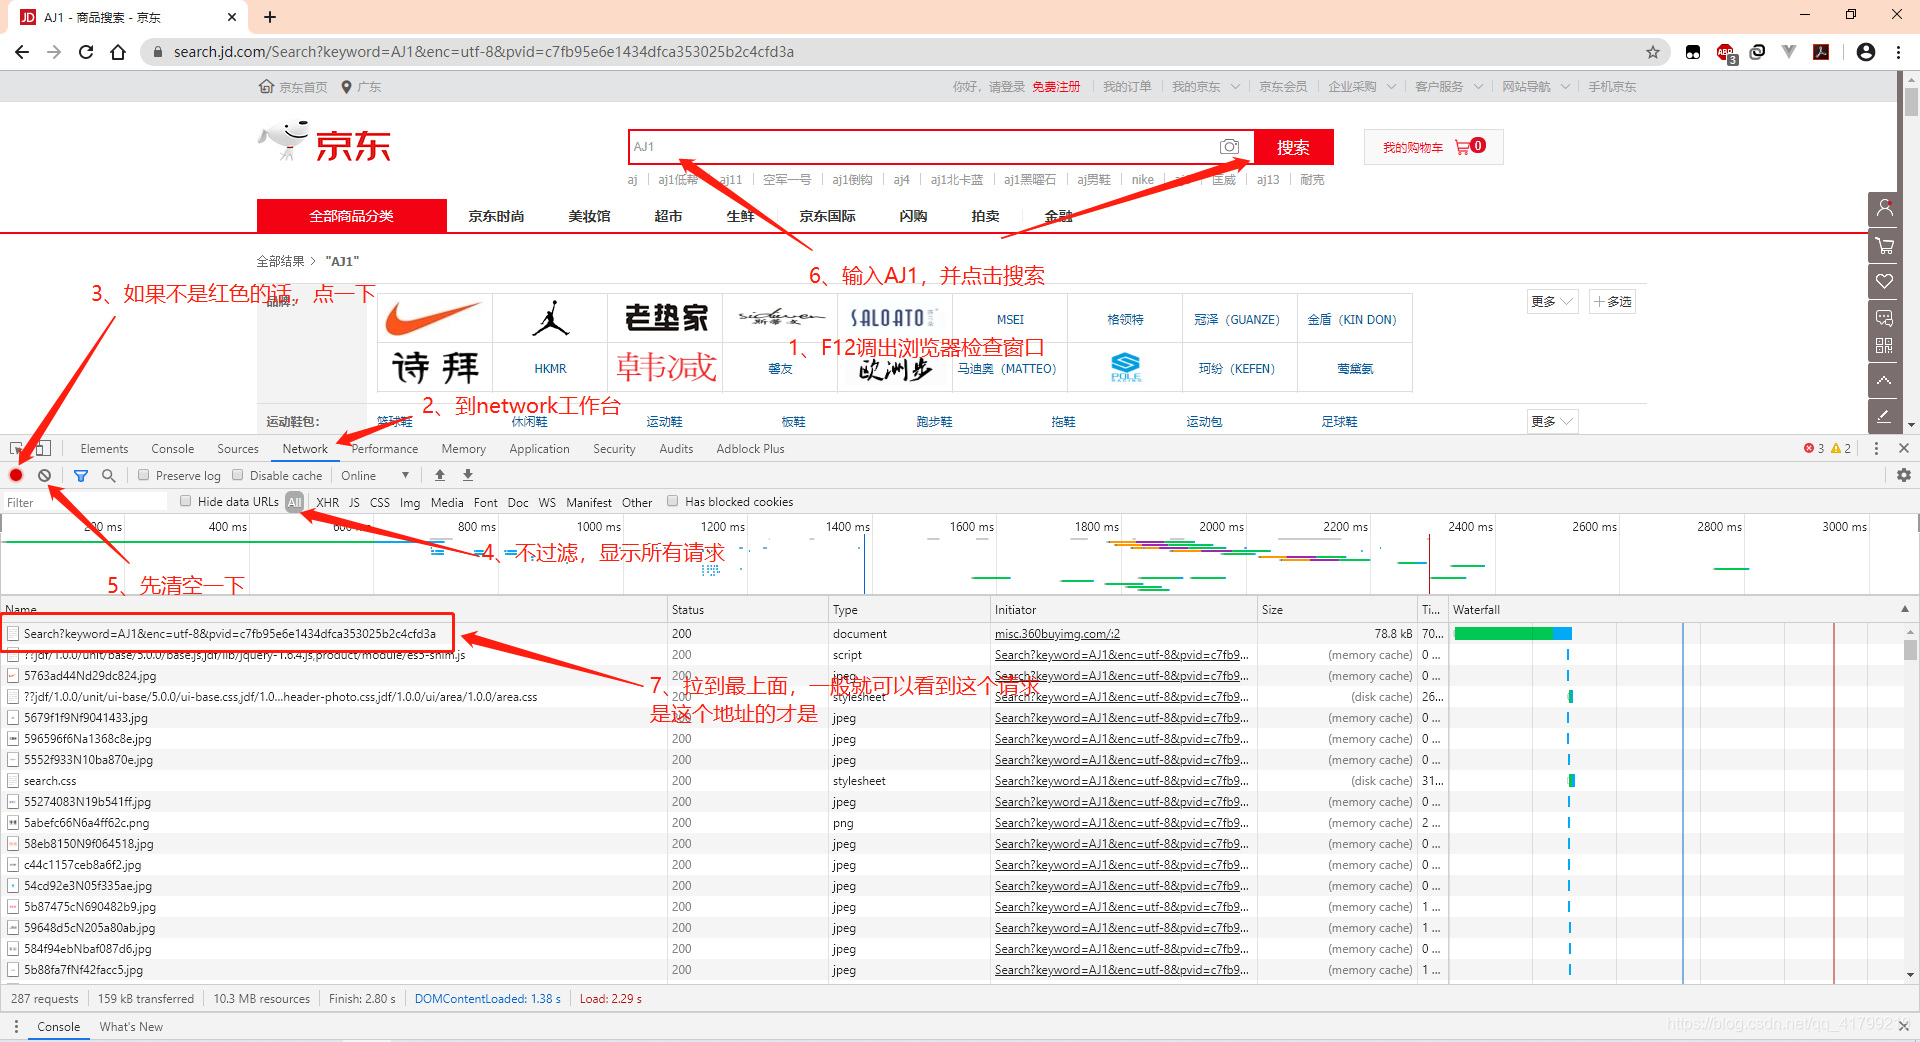The image size is (1920, 1042).
Task: Click the red 搜索 search button
Action: (1293, 147)
